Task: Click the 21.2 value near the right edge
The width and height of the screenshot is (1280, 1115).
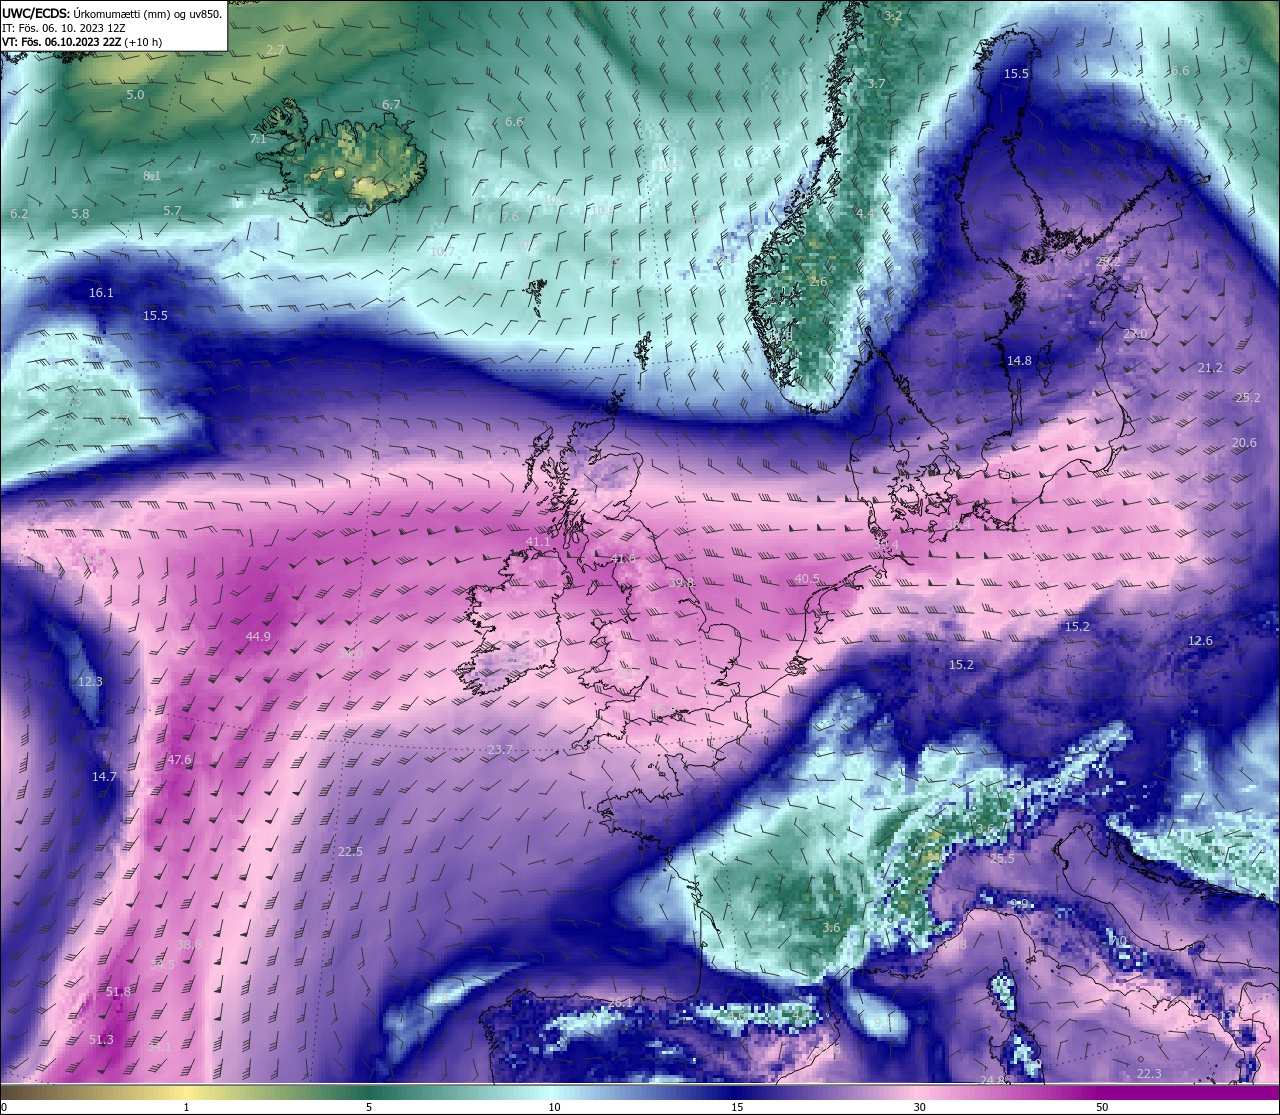Action: pos(1210,368)
